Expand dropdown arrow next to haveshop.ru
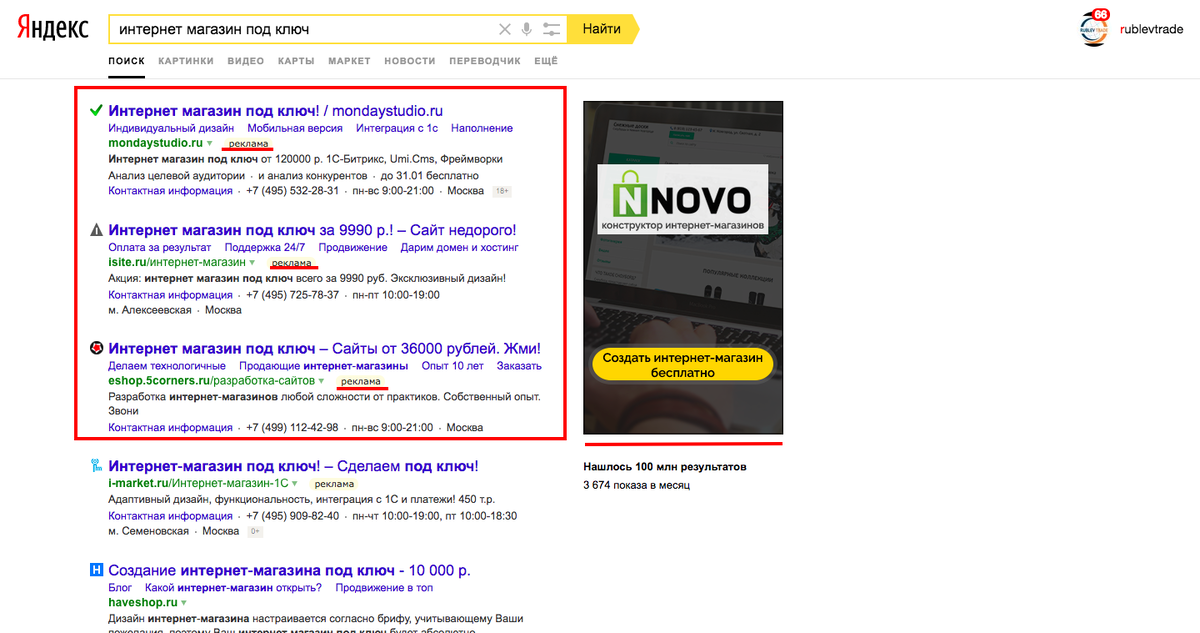 point(185,603)
